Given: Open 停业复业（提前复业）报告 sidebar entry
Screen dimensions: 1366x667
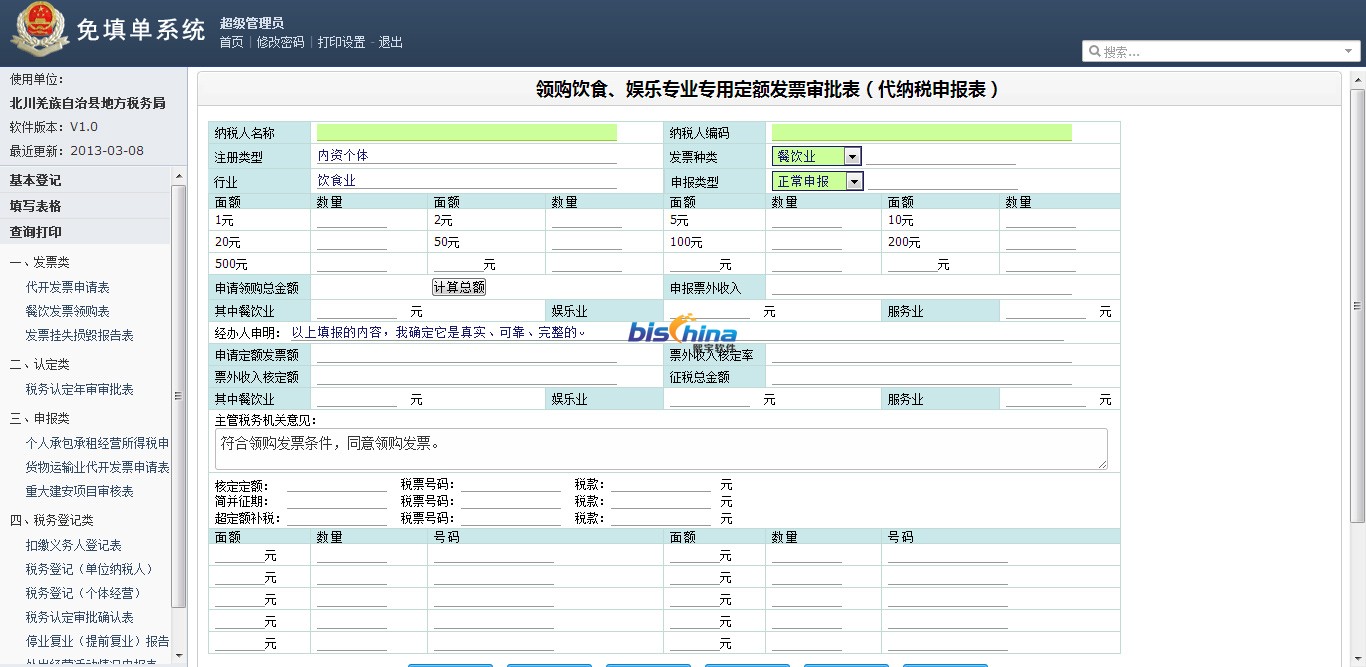Looking at the screenshot, I should point(97,641).
